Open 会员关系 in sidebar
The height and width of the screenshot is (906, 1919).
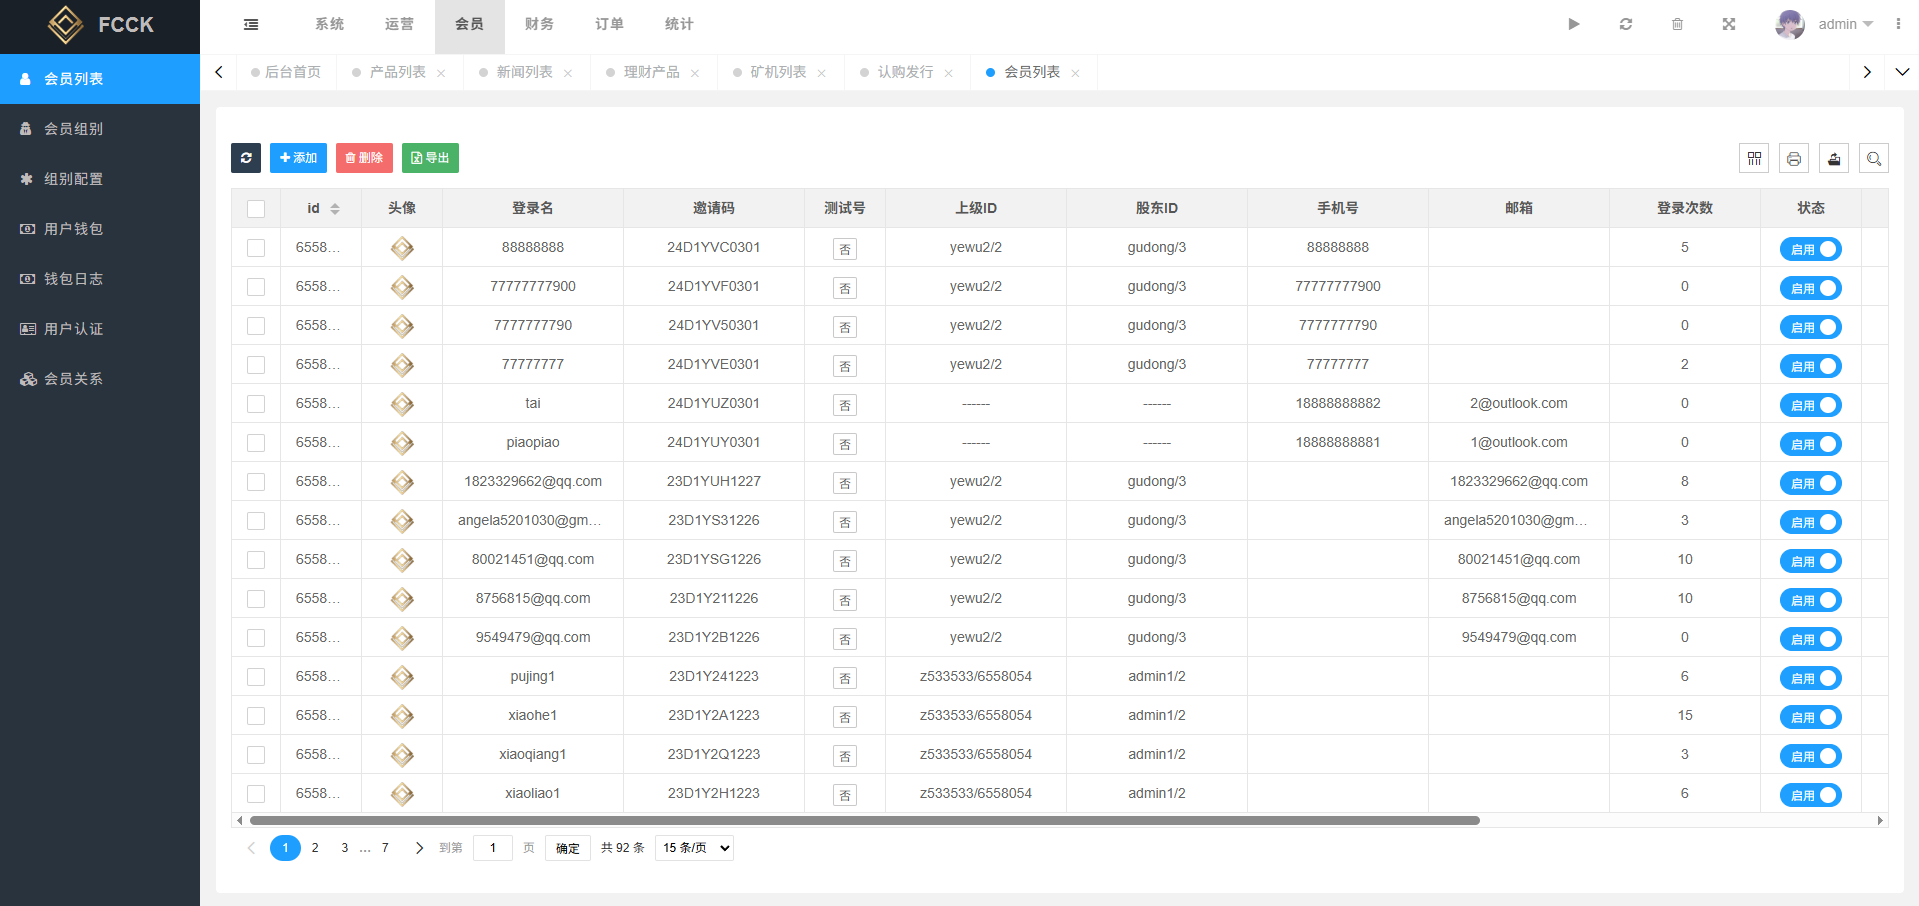100,379
